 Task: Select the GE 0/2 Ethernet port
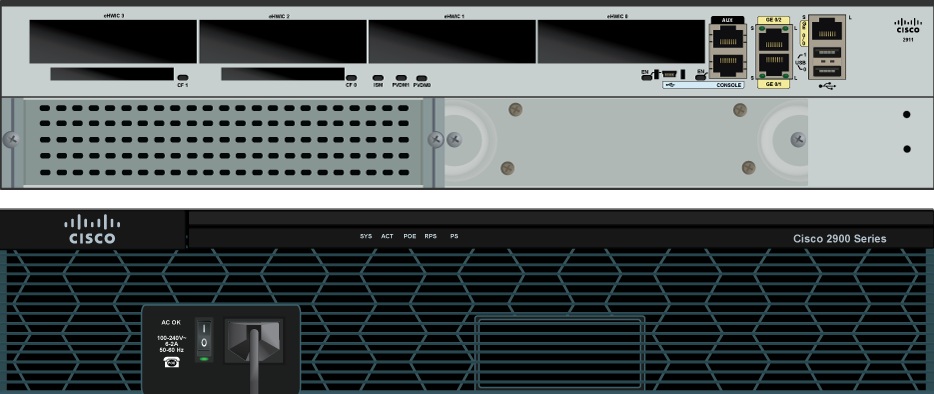tap(773, 39)
